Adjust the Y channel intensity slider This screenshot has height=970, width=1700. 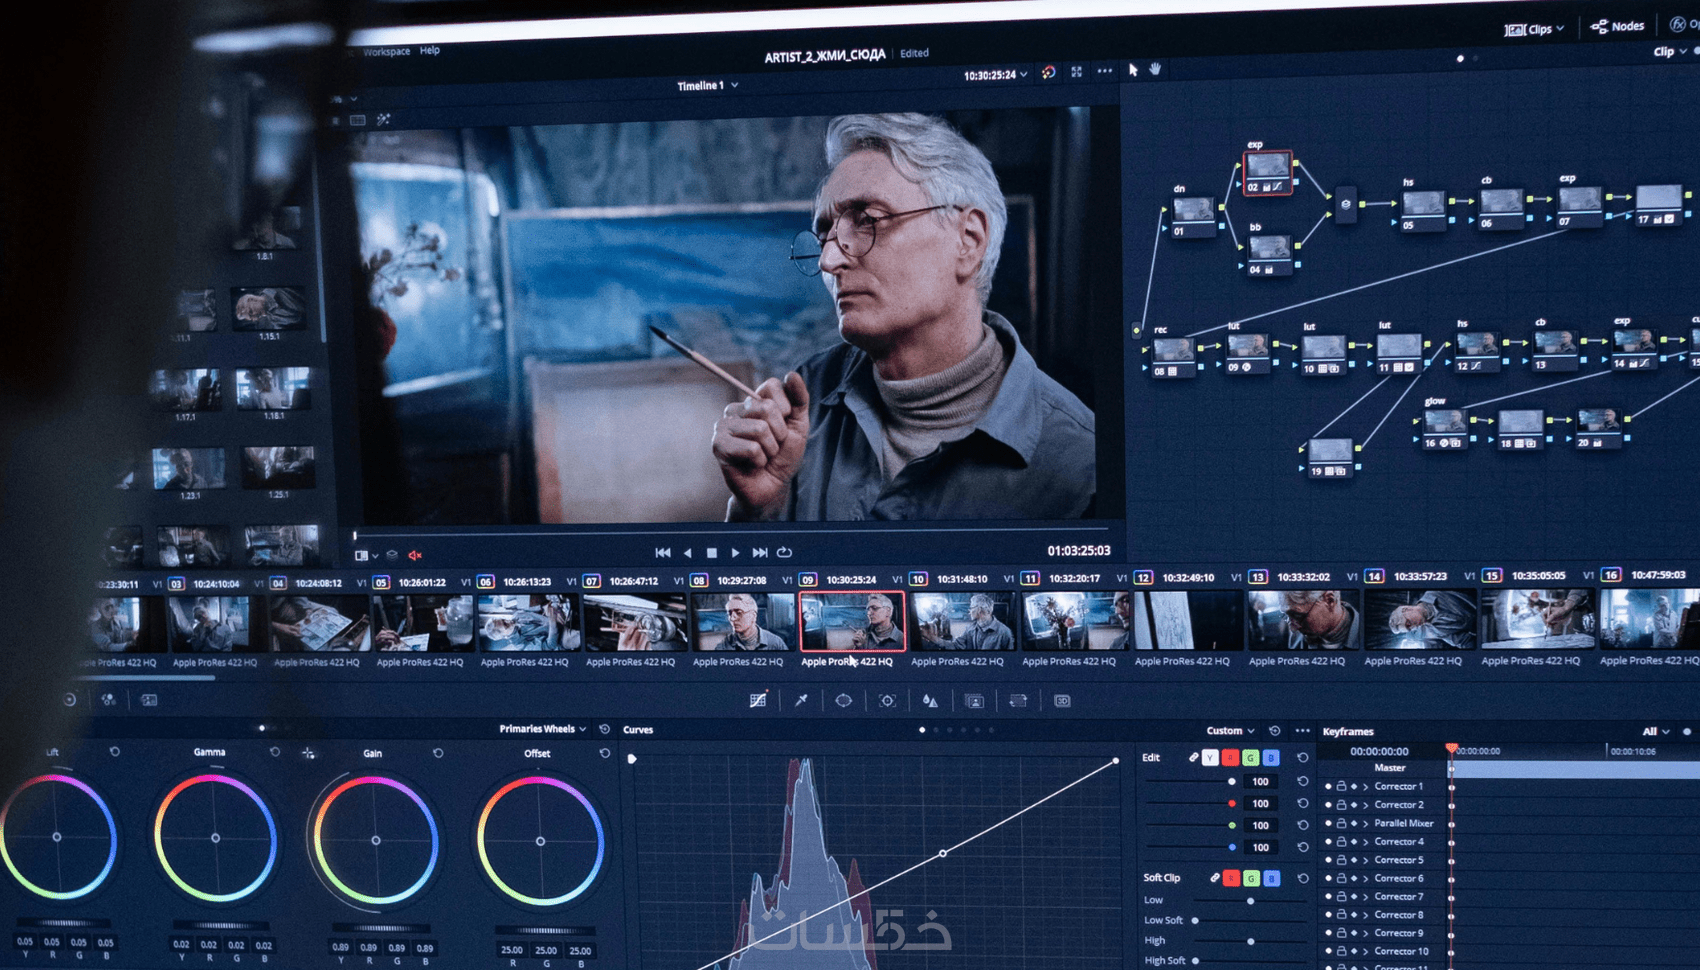click(x=1191, y=781)
